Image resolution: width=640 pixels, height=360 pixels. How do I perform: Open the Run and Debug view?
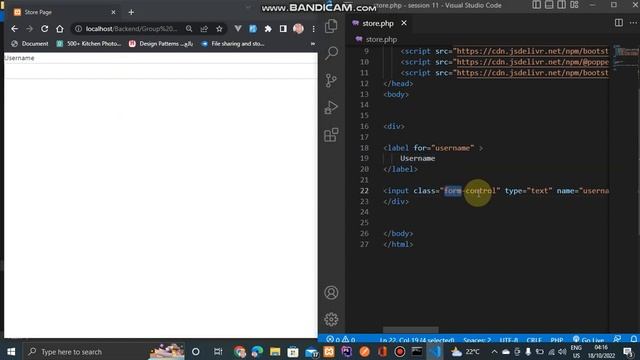point(331,107)
